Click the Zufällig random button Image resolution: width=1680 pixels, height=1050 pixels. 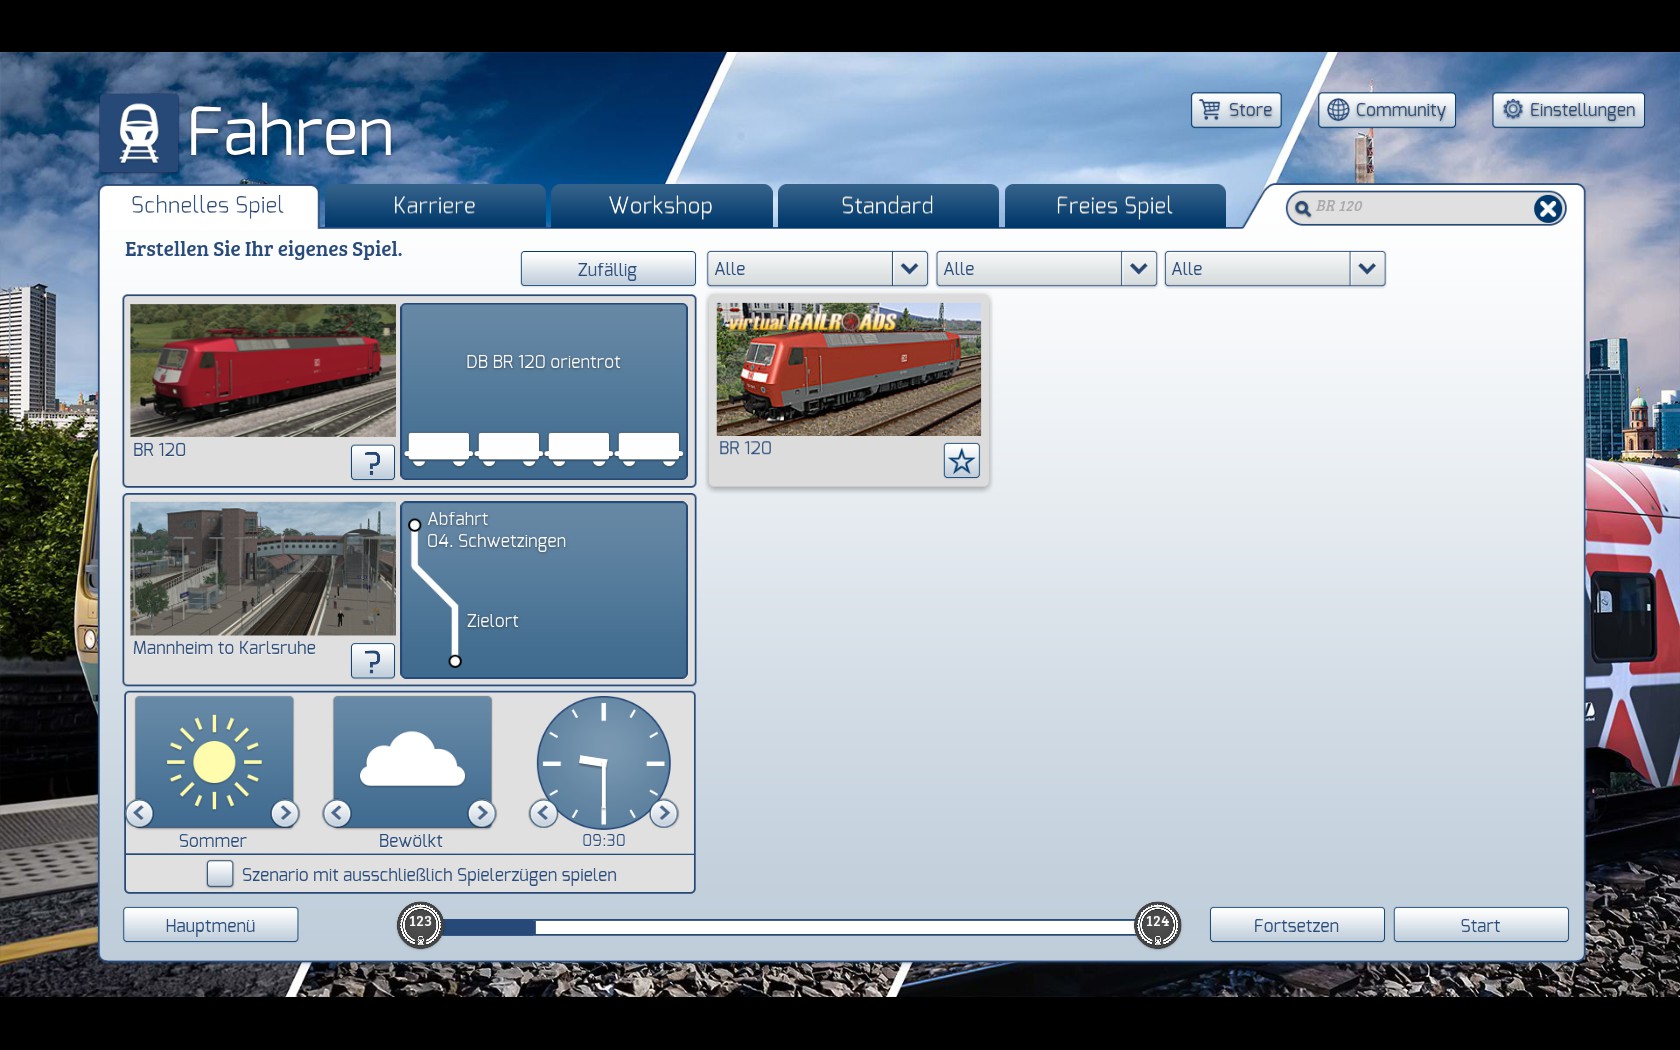pyautogui.click(x=608, y=269)
